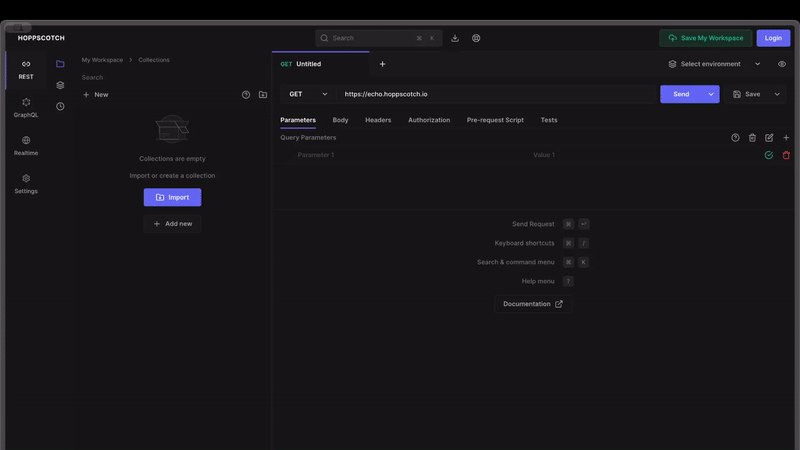
Task: Open the Environments layers icon panel
Action: tap(60, 85)
